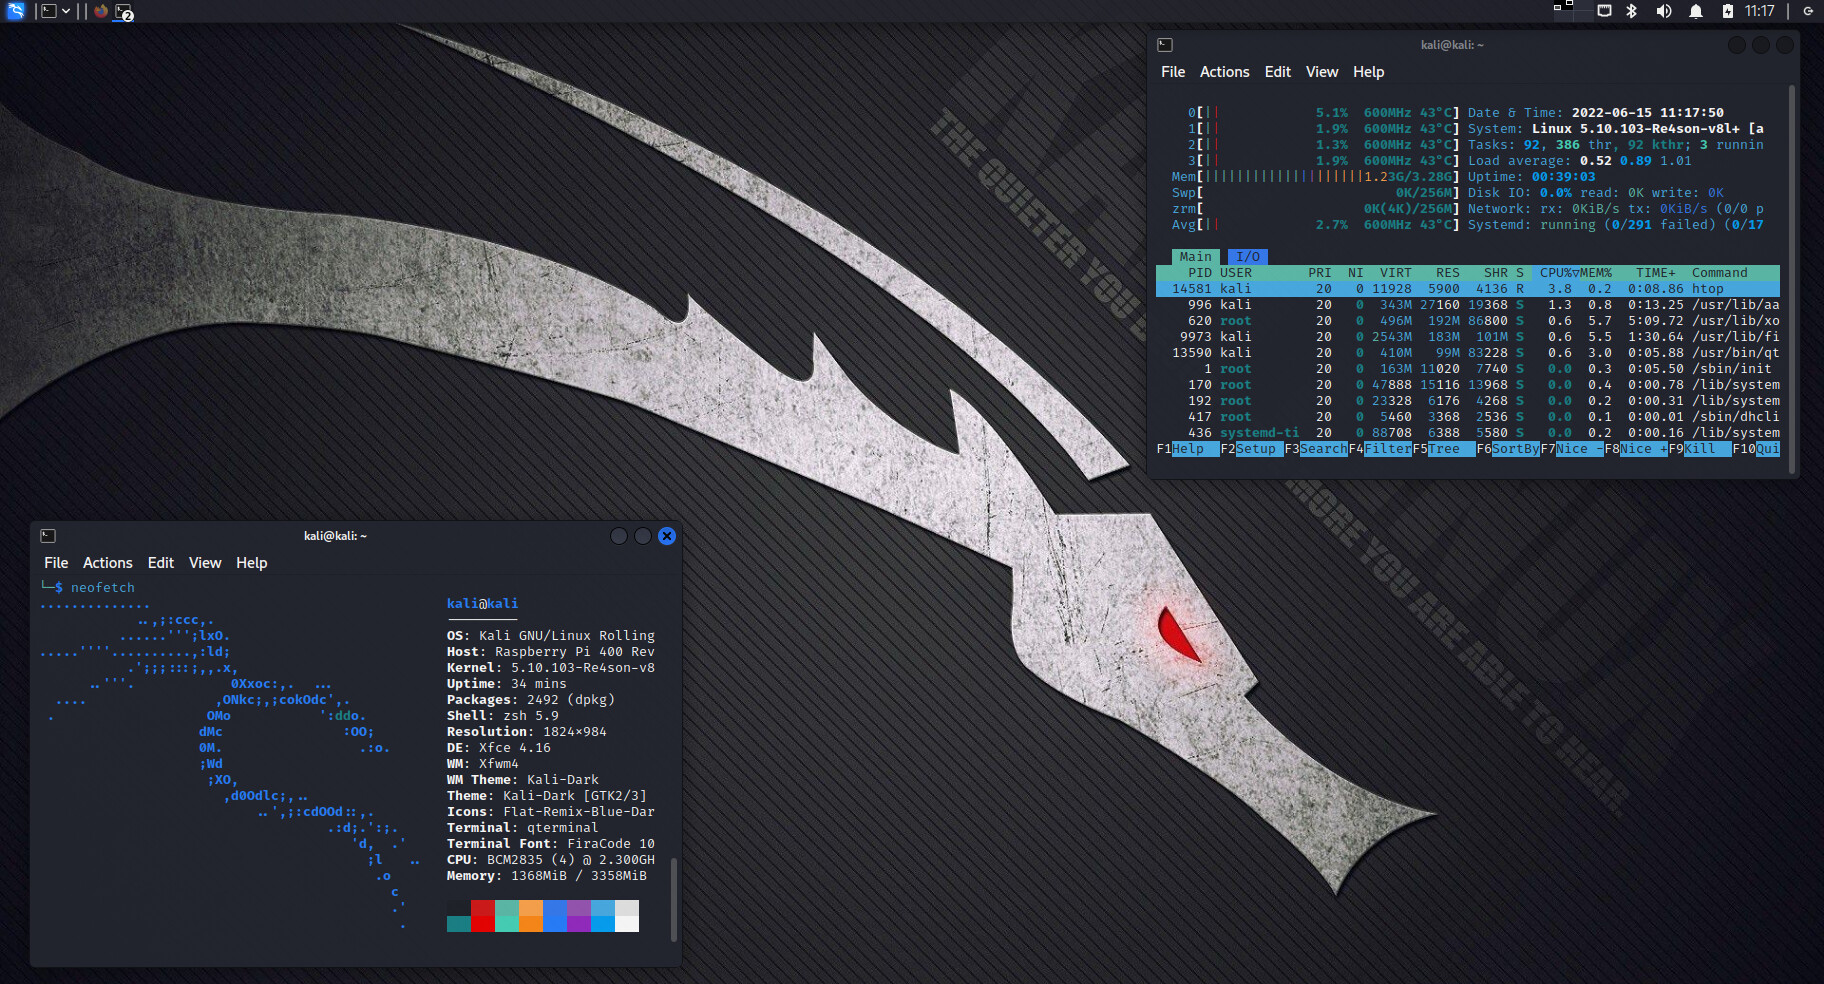Select process row with PID 9973

point(1468,337)
